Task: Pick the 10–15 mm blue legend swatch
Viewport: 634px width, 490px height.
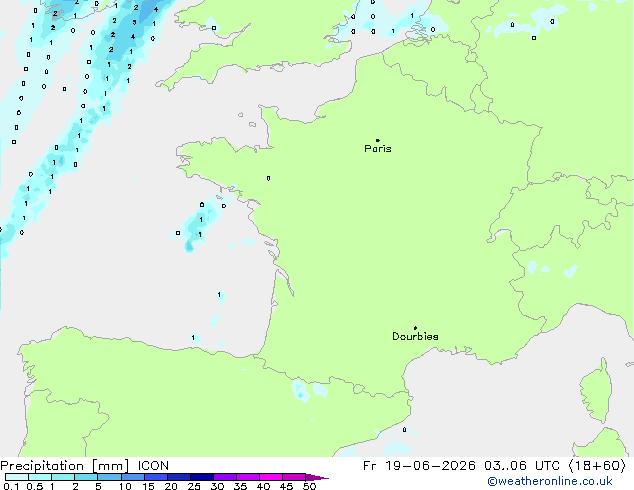Action: pos(133,477)
